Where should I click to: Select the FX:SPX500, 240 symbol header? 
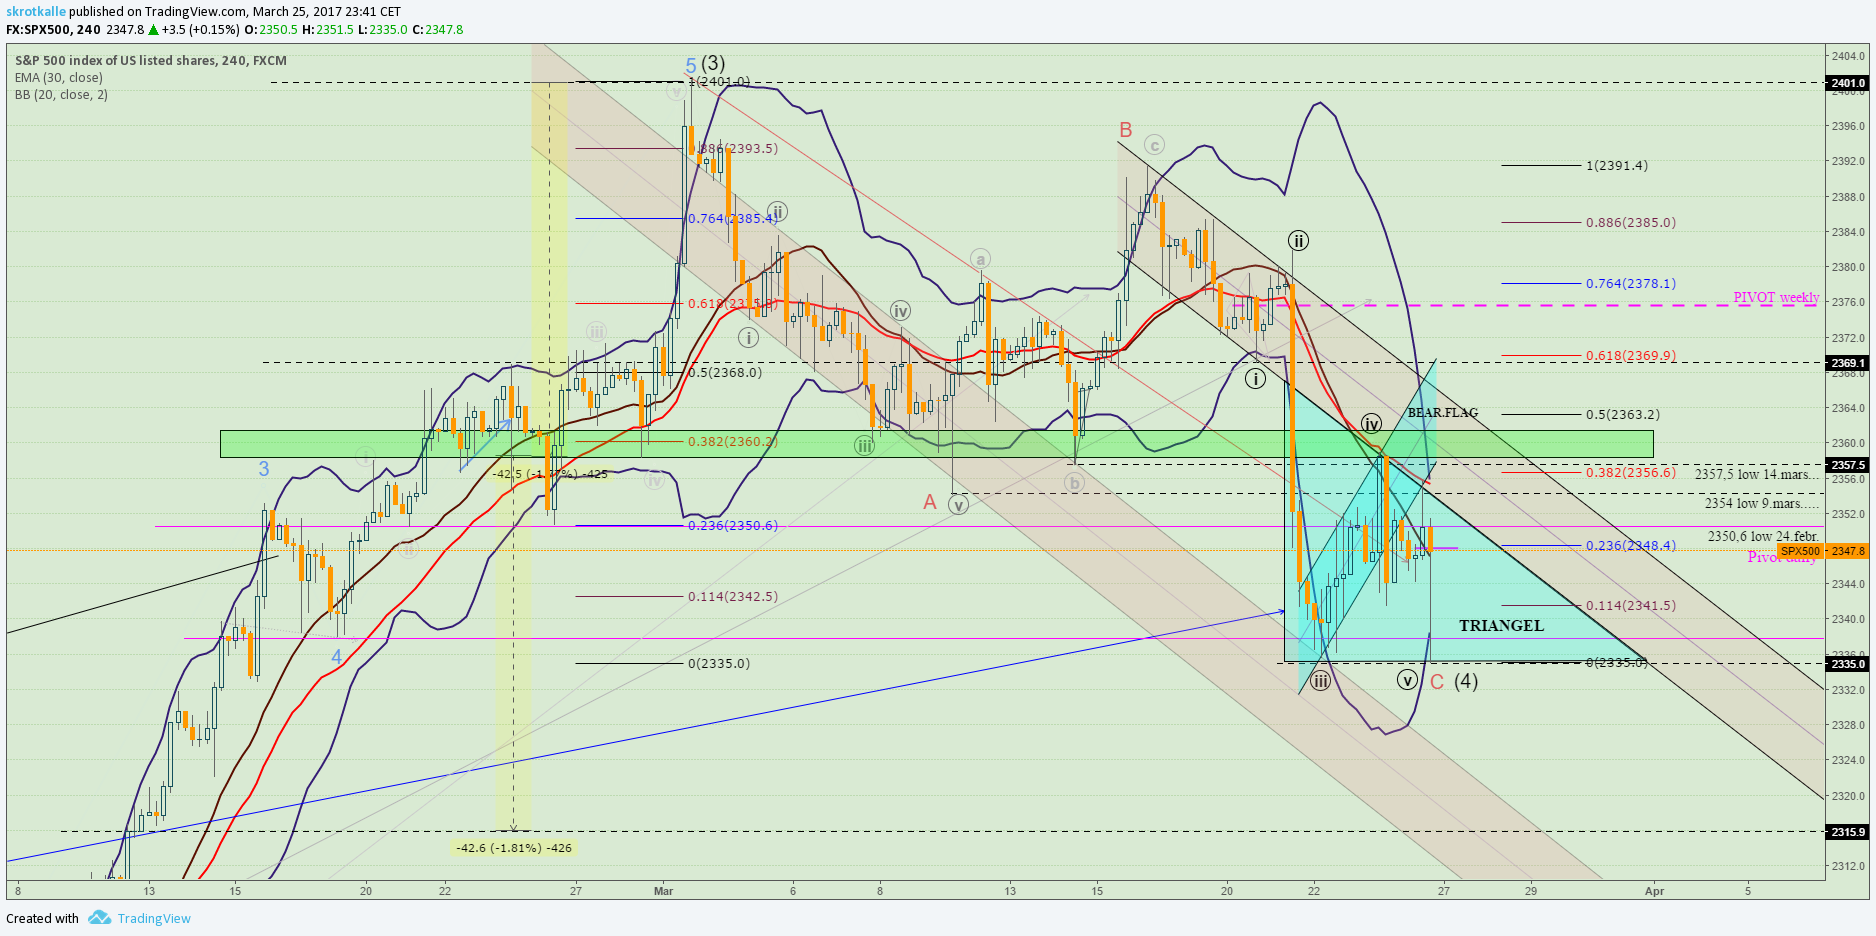53,30
